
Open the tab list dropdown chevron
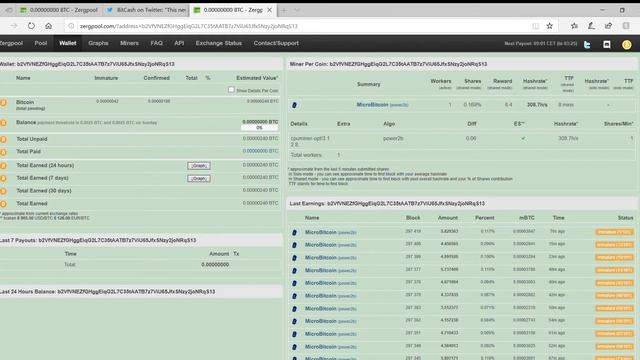coord(297,10)
